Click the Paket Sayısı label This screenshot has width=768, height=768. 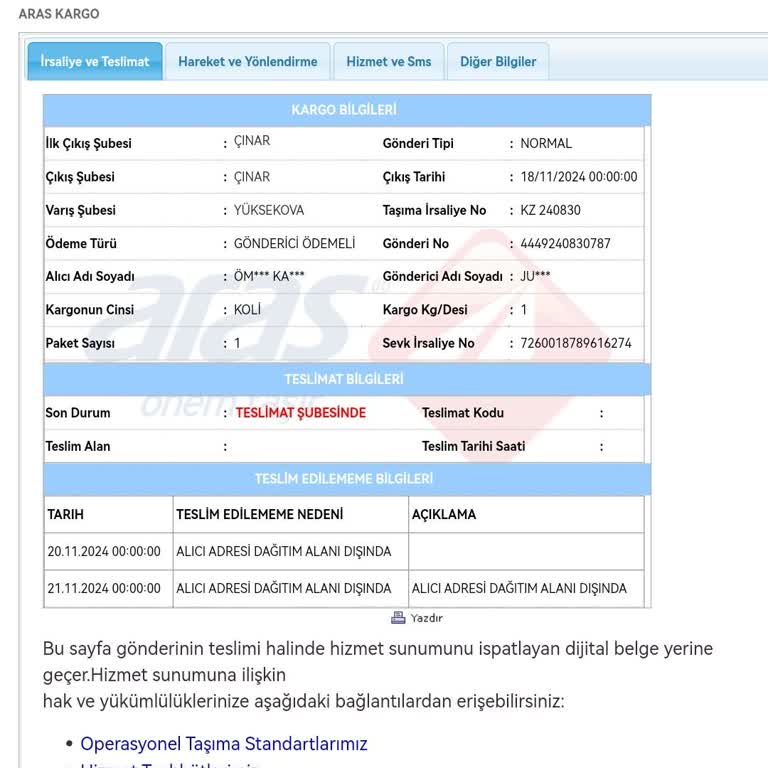point(80,343)
